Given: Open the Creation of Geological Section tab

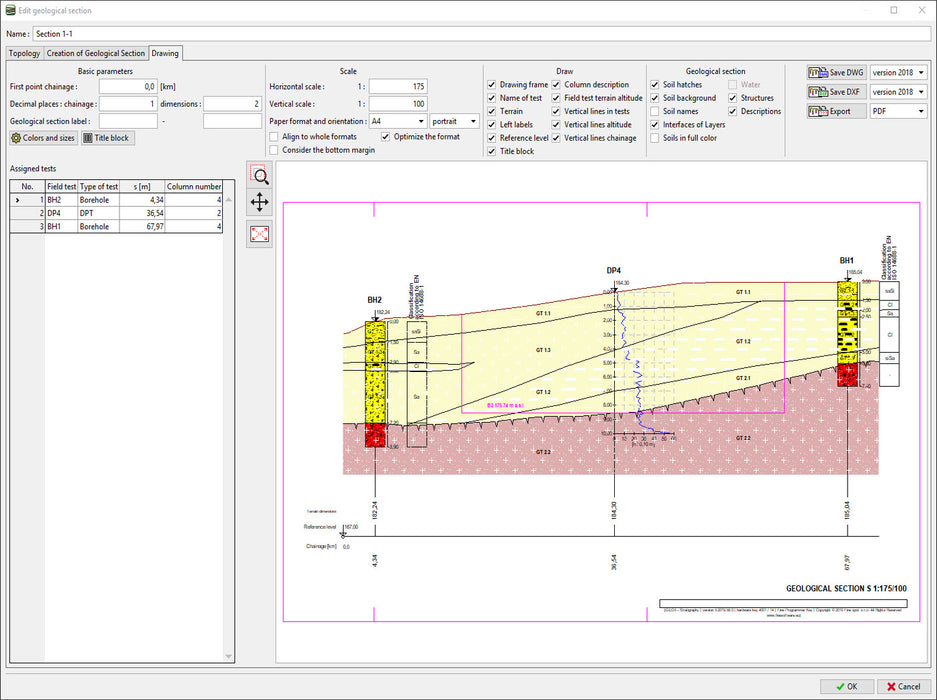Looking at the screenshot, I should click(x=96, y=53).
